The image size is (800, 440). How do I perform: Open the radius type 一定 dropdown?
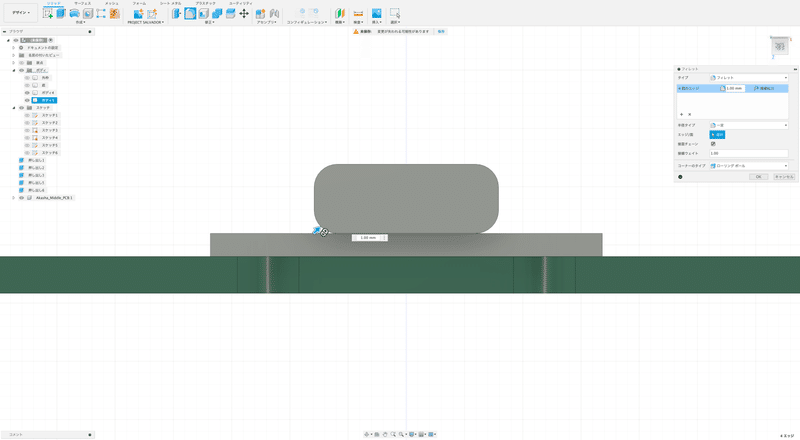tap(748, 125)
